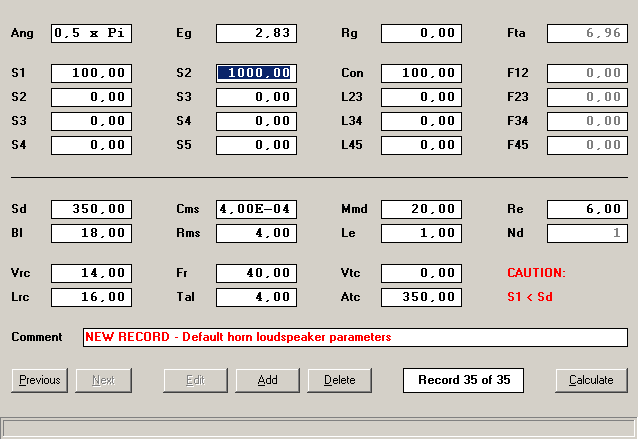Select the Le field showing 1,00
Screen dimensions: 638x440
[422, 233]
